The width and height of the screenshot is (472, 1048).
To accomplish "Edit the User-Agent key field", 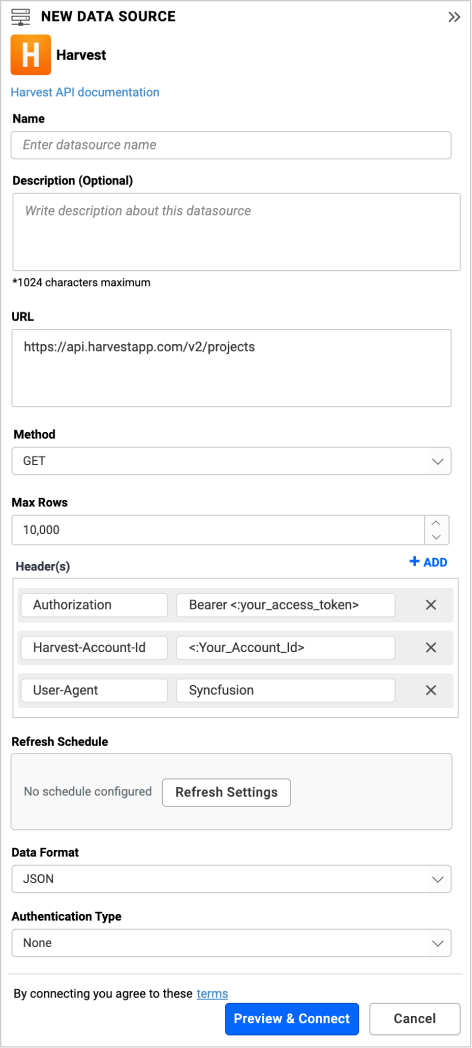I will click(x=94, y=690).
